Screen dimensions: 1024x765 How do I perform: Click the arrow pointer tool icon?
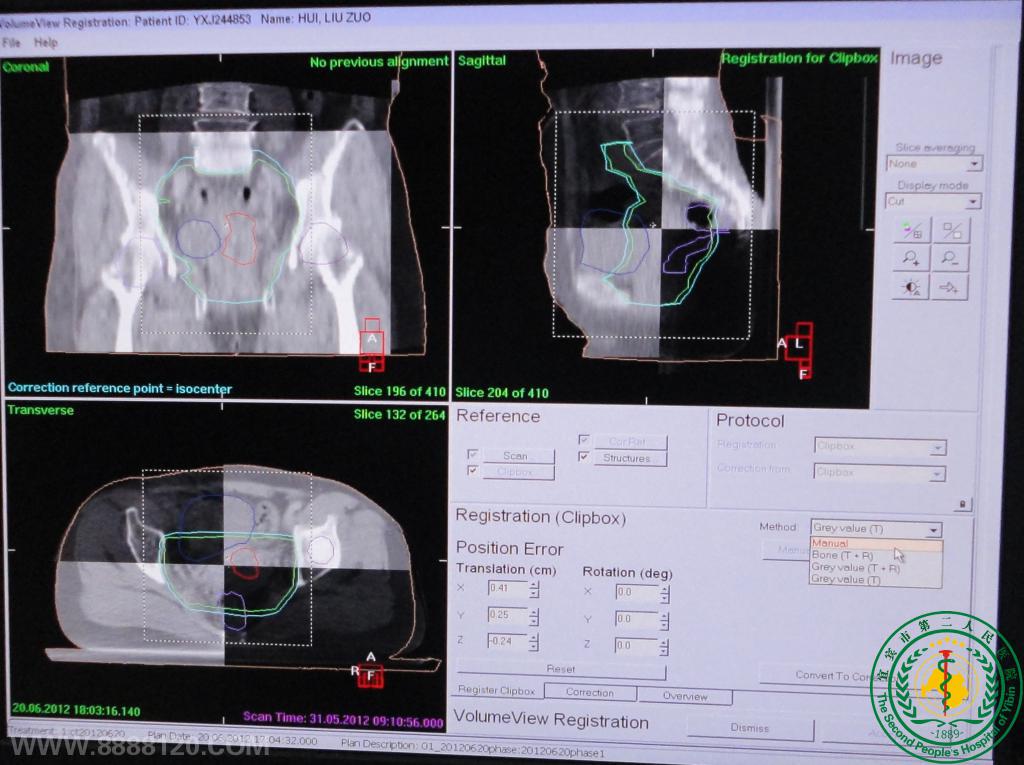point(950,288)
